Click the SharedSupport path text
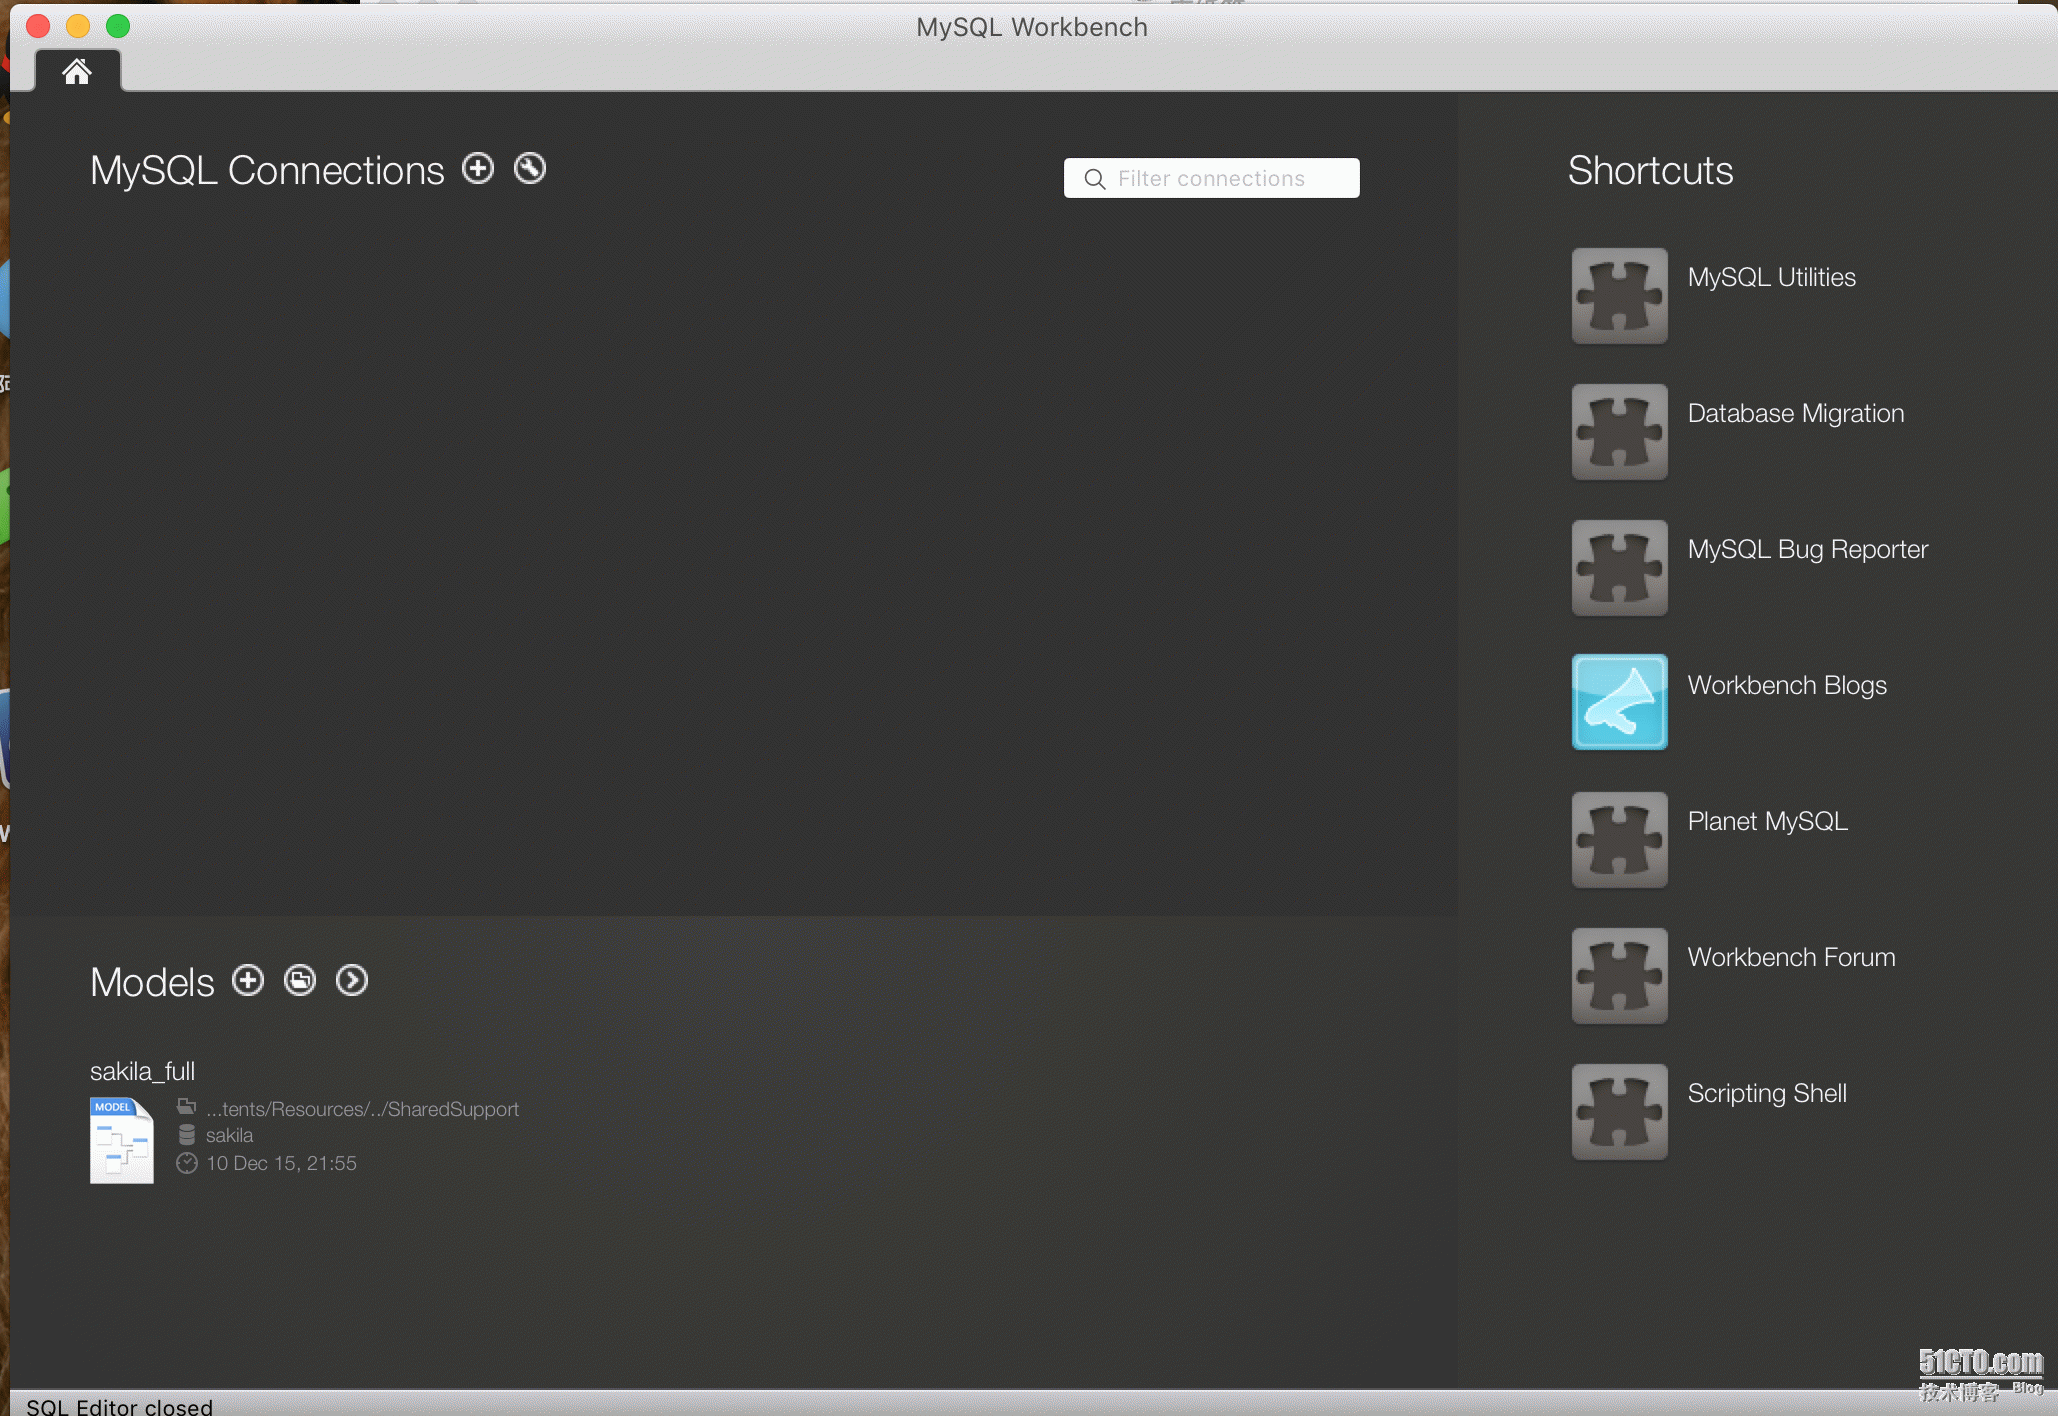Image resolution: width=2058 pixels, height=1416 pixels. point(362,1109)
